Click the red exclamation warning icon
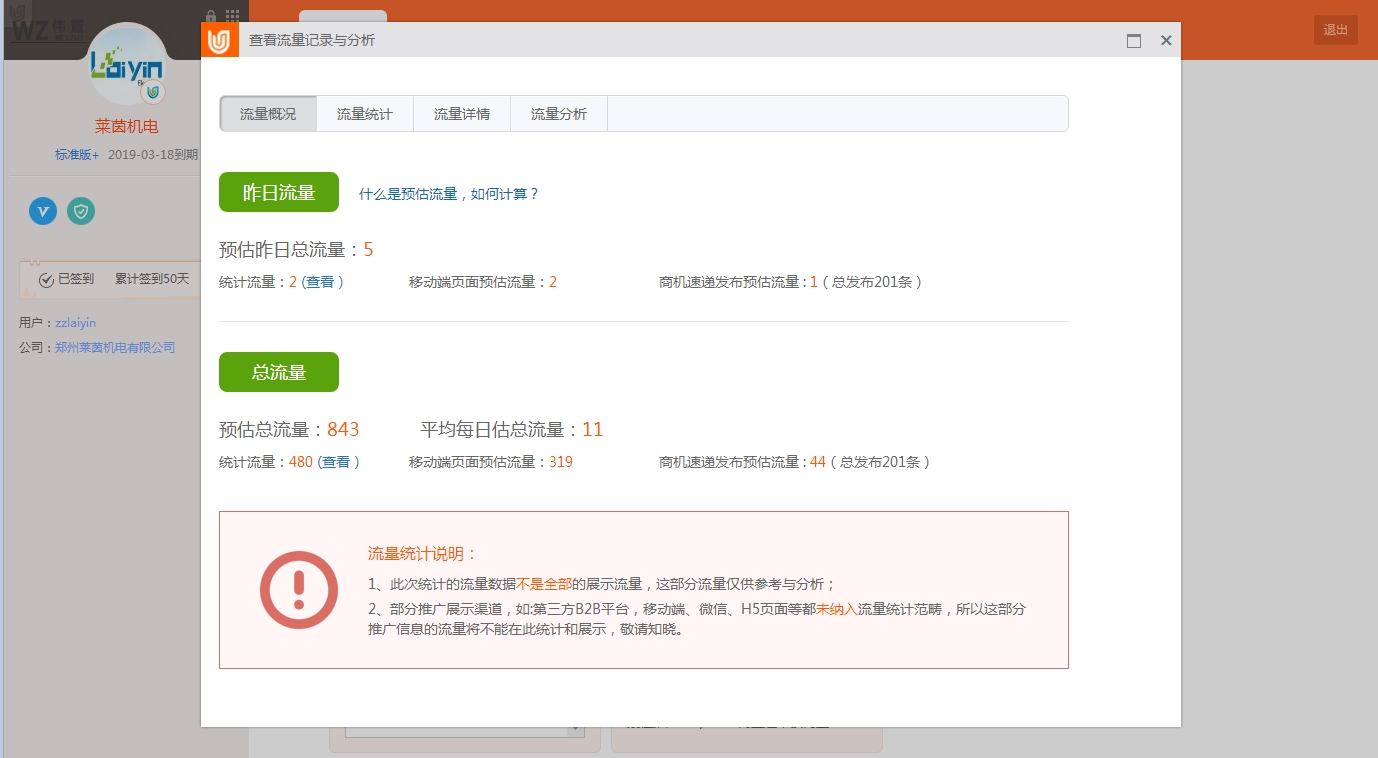 pyautogui.click(x=298, y=590)
